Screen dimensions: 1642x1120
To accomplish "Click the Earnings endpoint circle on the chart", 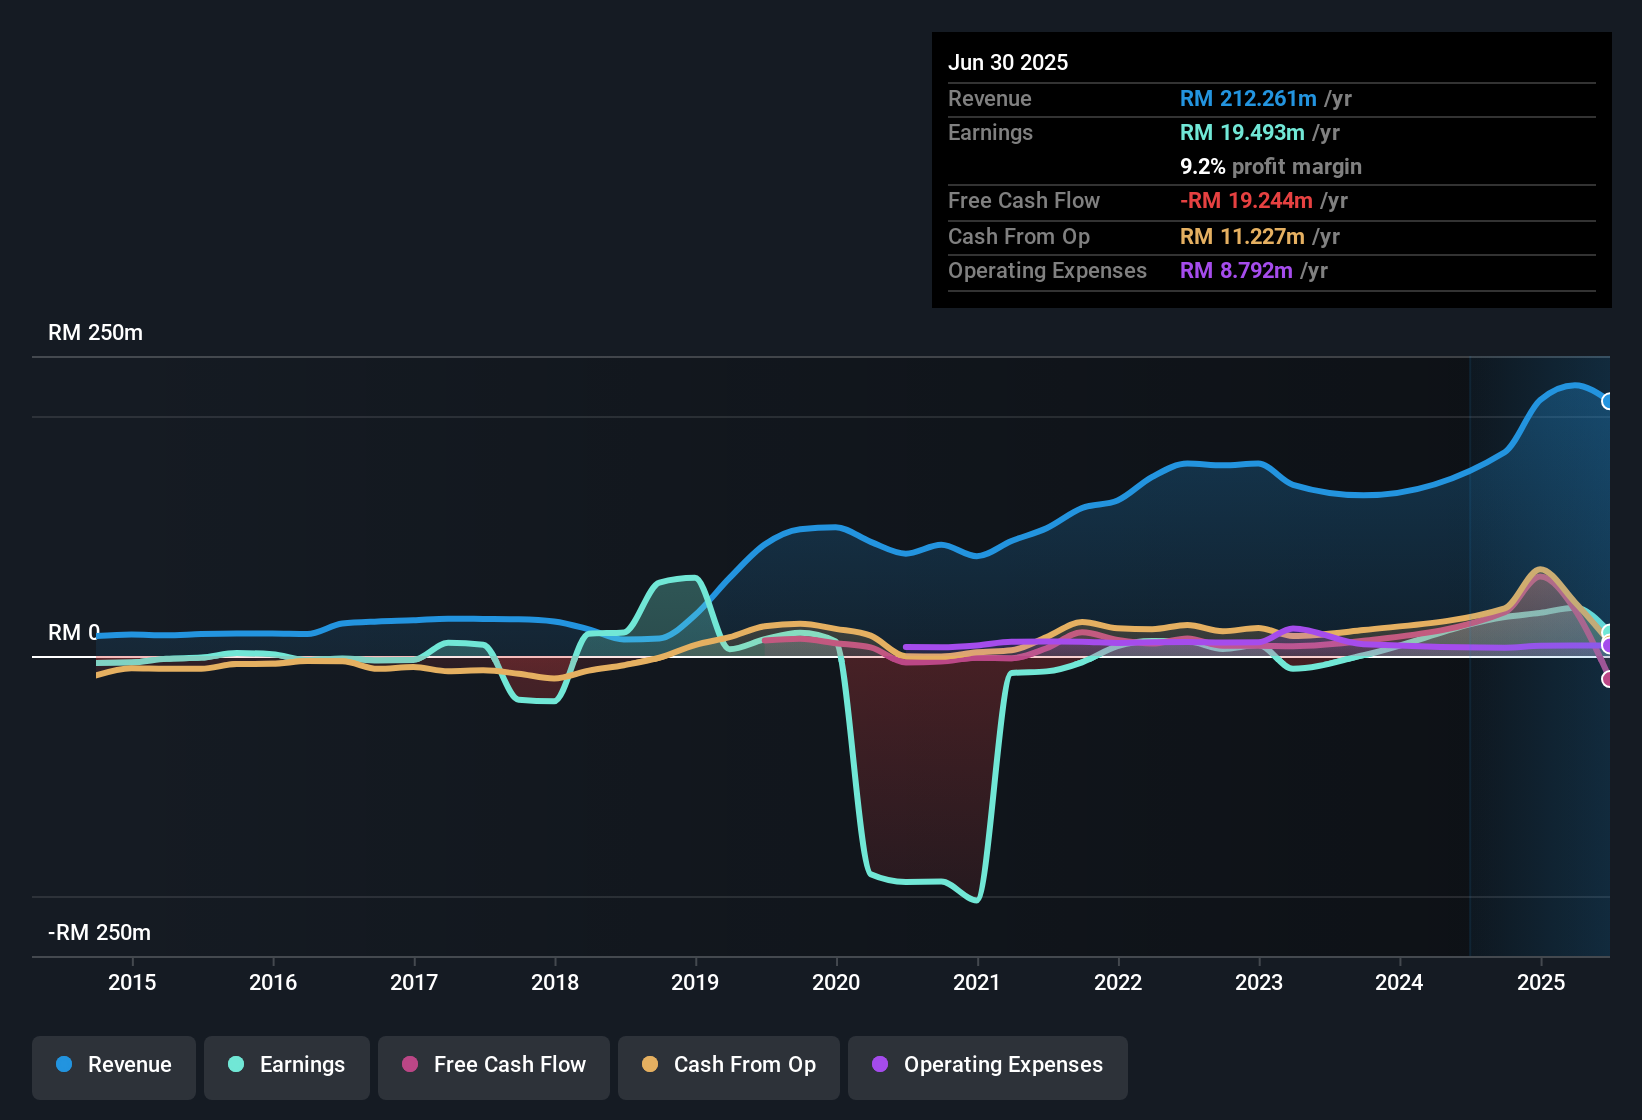I will [1606, 628].
